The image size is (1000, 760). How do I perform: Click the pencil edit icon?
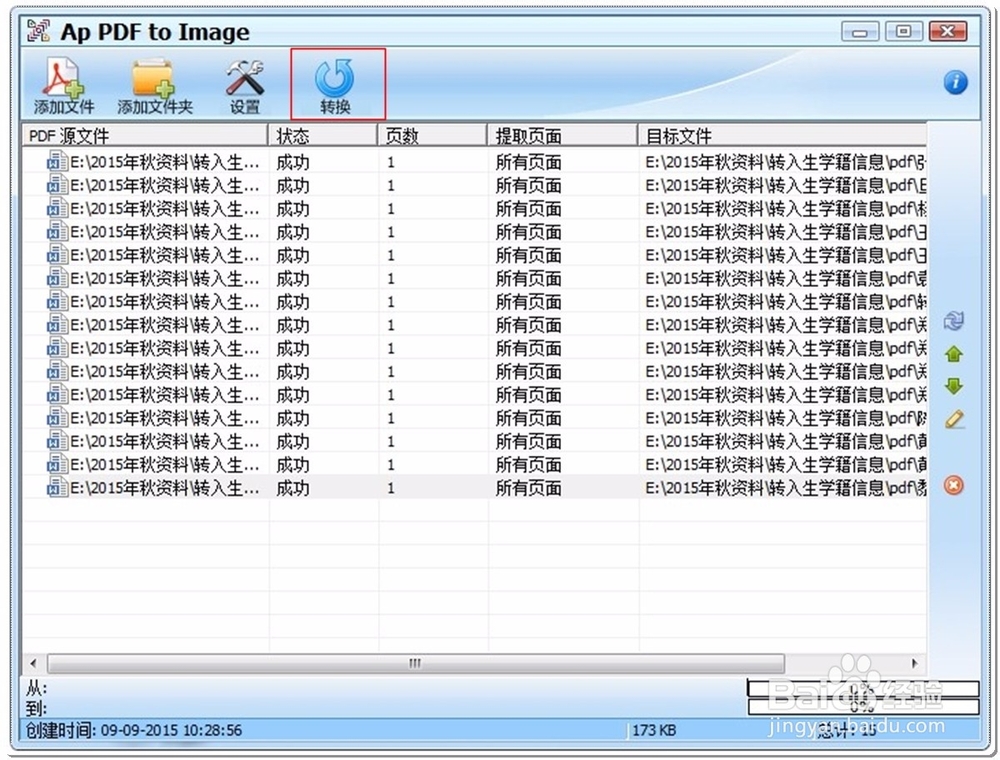[953, 419]
